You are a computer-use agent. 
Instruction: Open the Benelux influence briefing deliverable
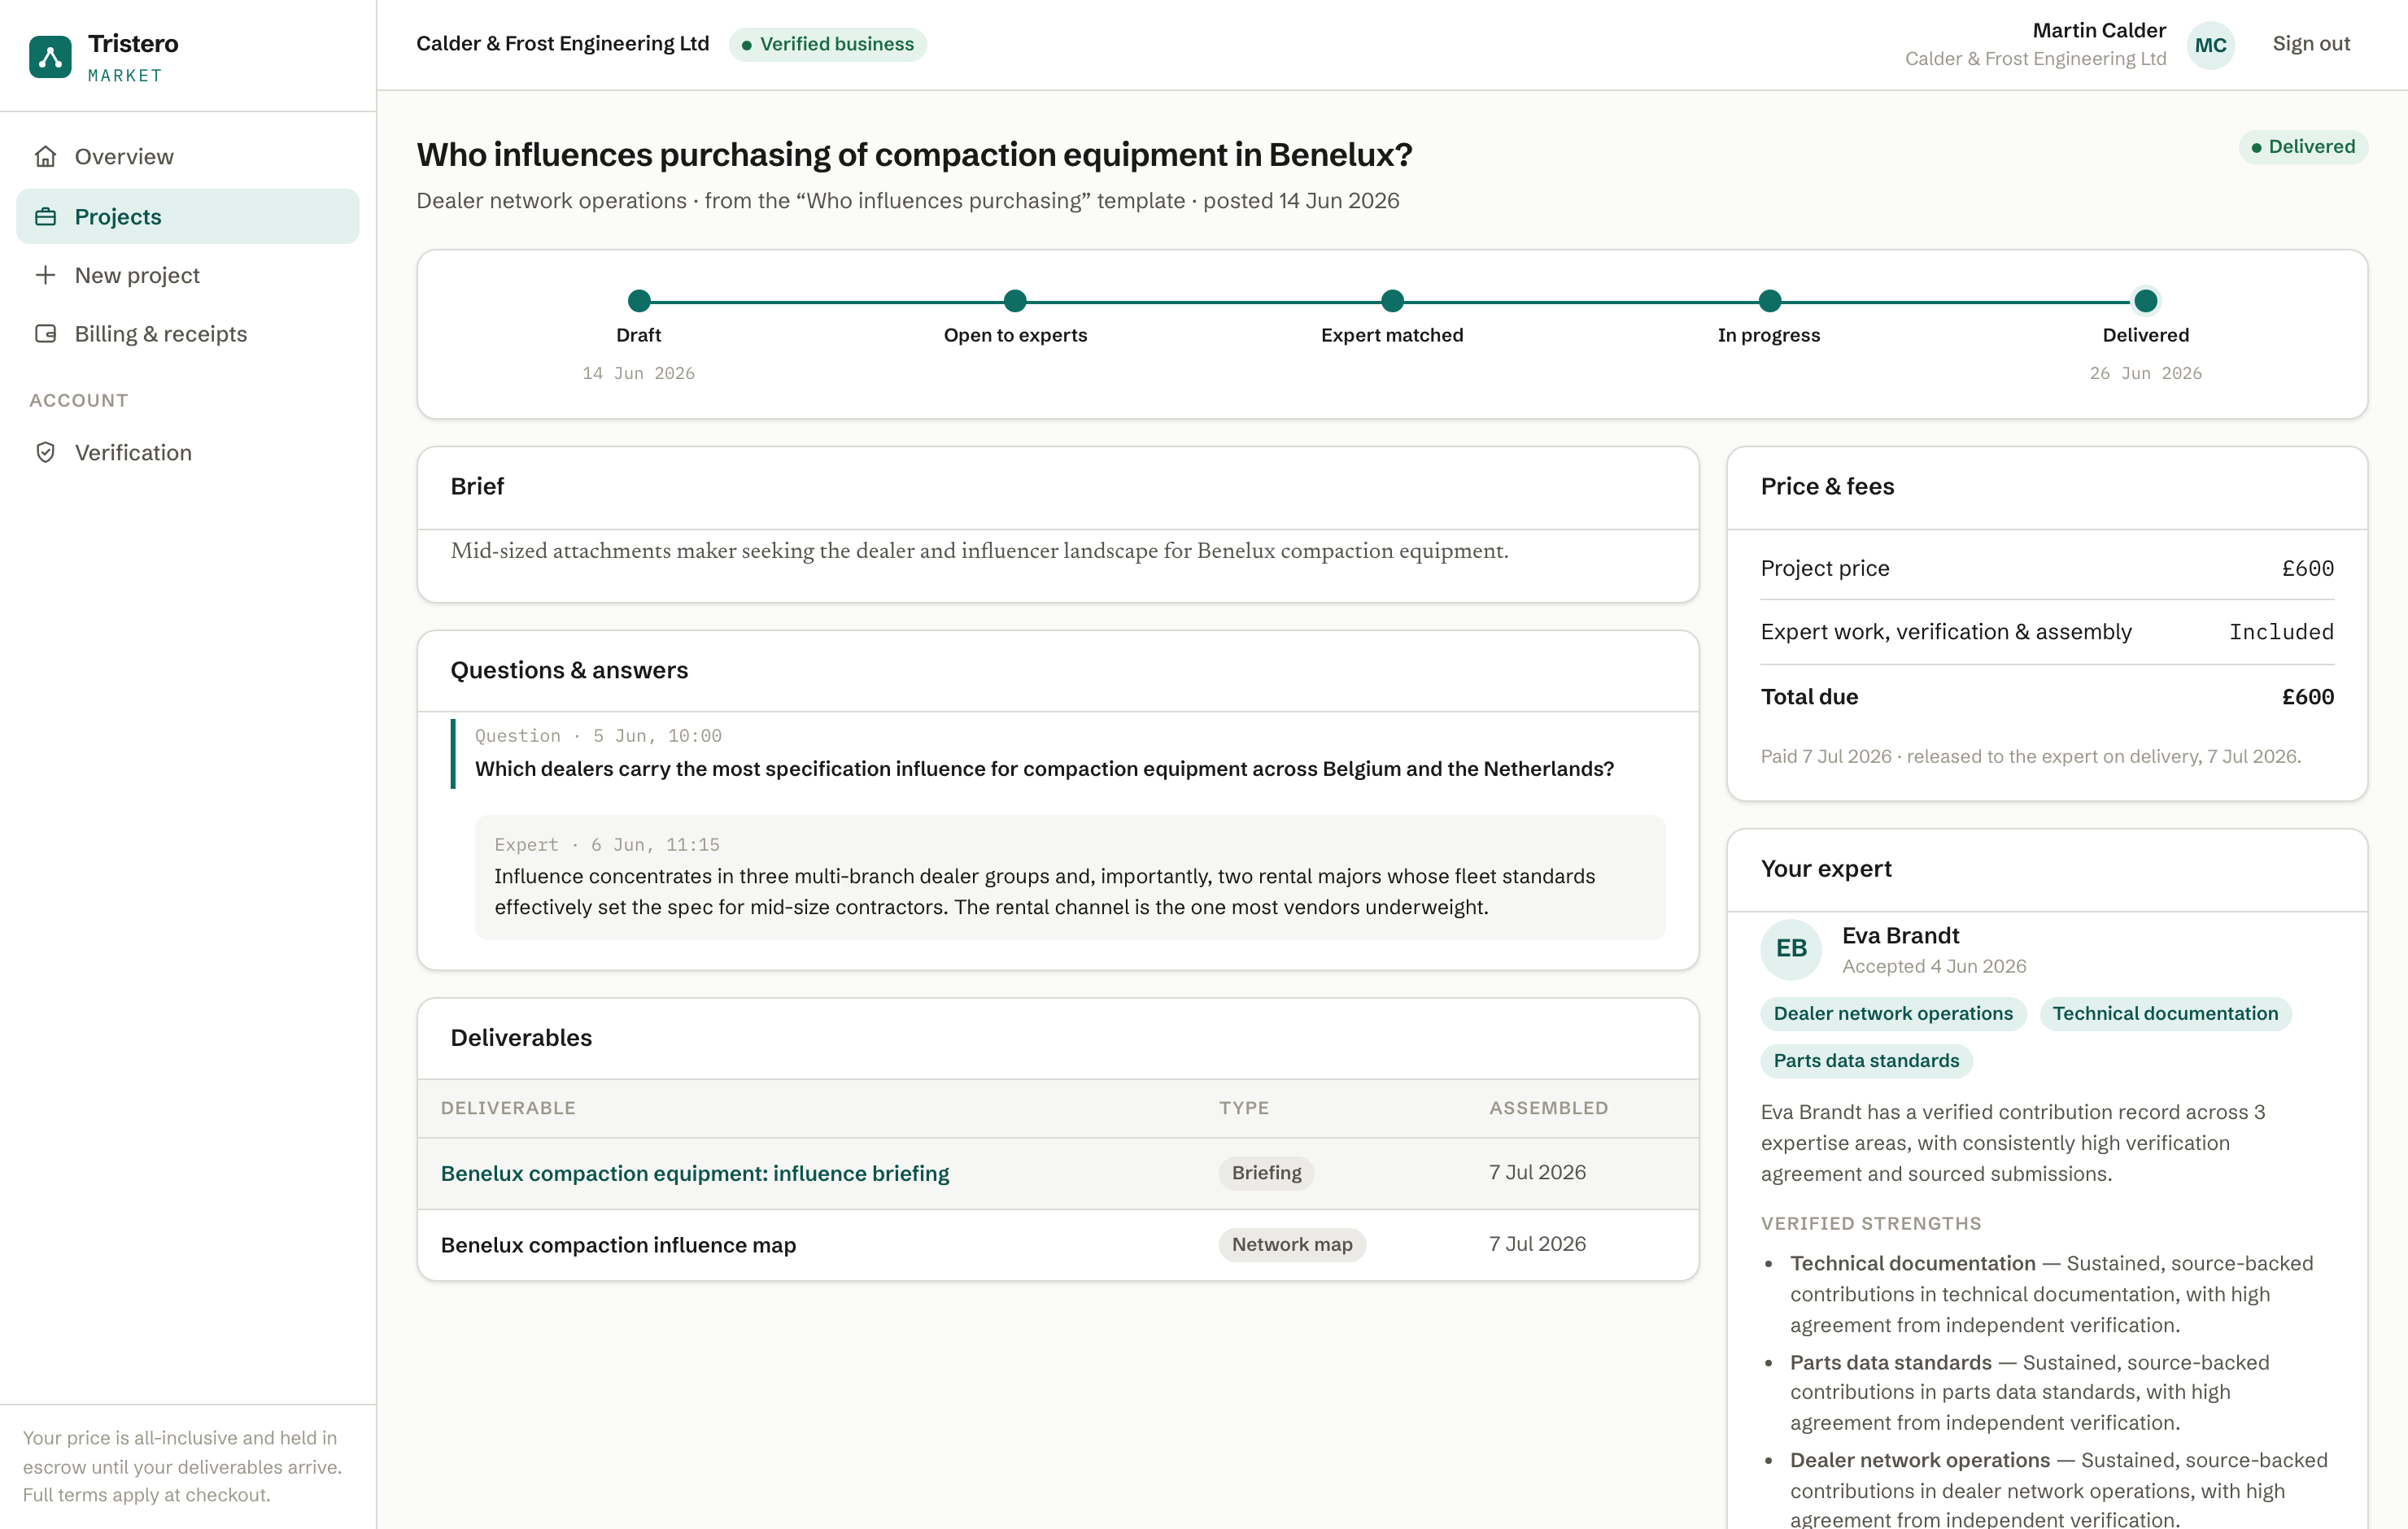pyautogui.click(x=695, y=1173)
